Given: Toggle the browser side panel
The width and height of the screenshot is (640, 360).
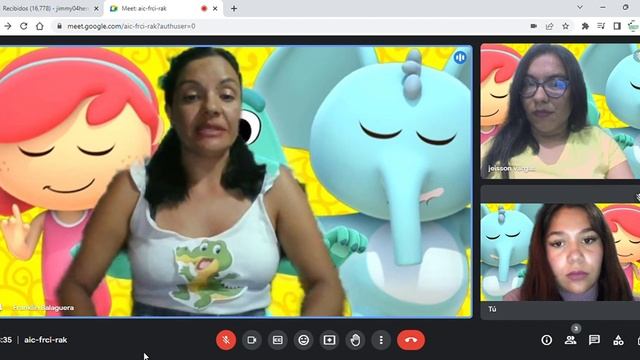Looking at the screenshot, I should (617, 26).
